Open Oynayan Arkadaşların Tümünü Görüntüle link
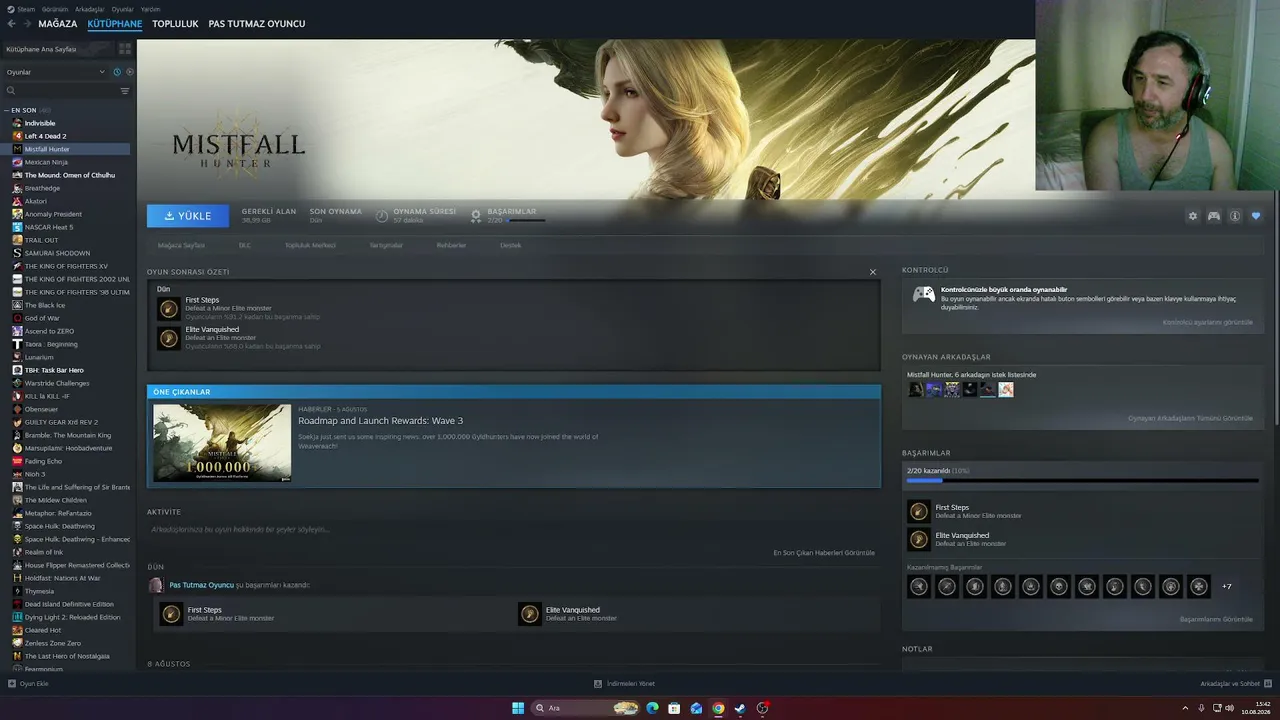This screenshot has height=720, width=1280. tap(1190, 418)
